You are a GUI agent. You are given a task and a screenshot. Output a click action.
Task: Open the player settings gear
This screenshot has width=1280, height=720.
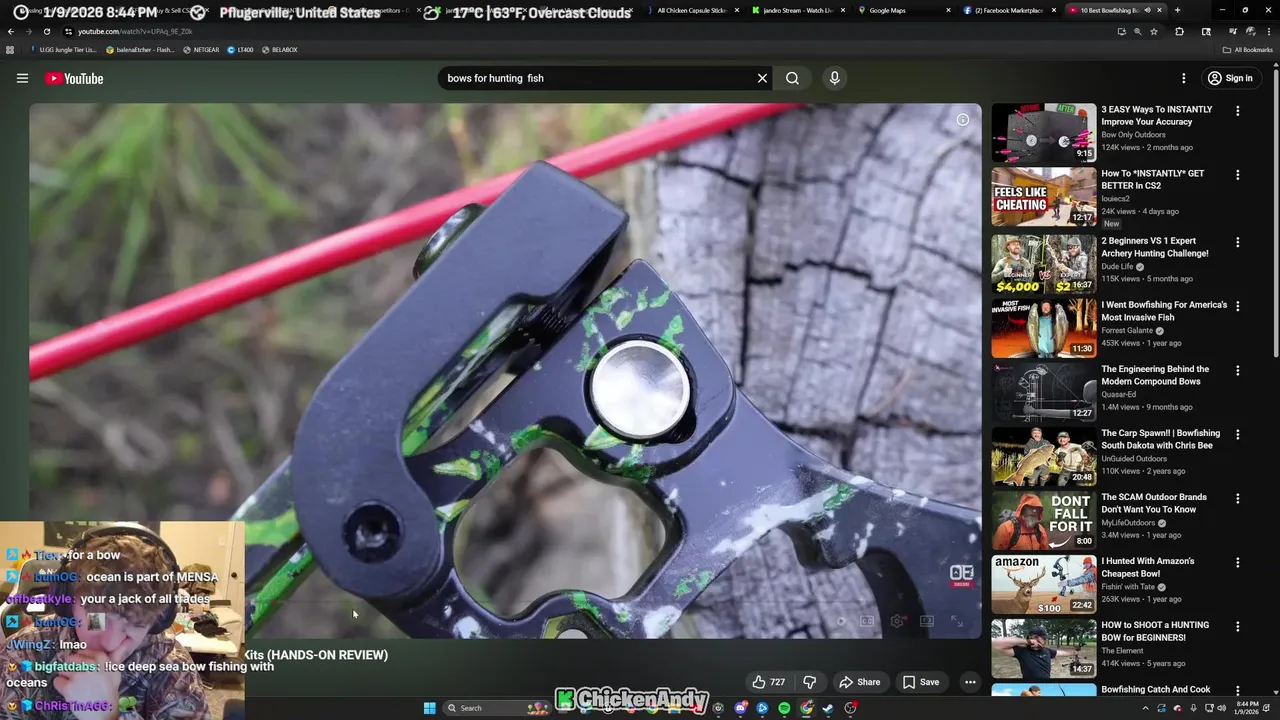tap(897, 621)
